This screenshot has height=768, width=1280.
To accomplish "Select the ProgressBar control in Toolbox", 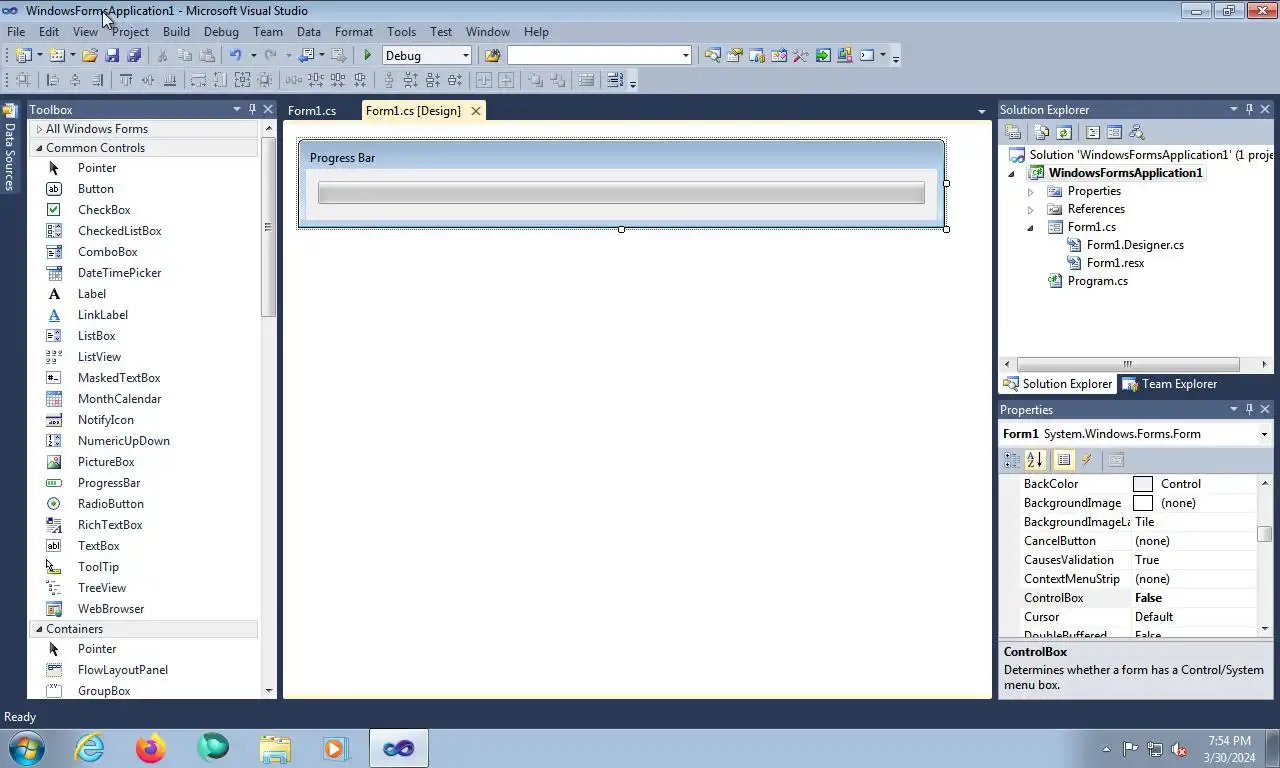I will 109,483.
